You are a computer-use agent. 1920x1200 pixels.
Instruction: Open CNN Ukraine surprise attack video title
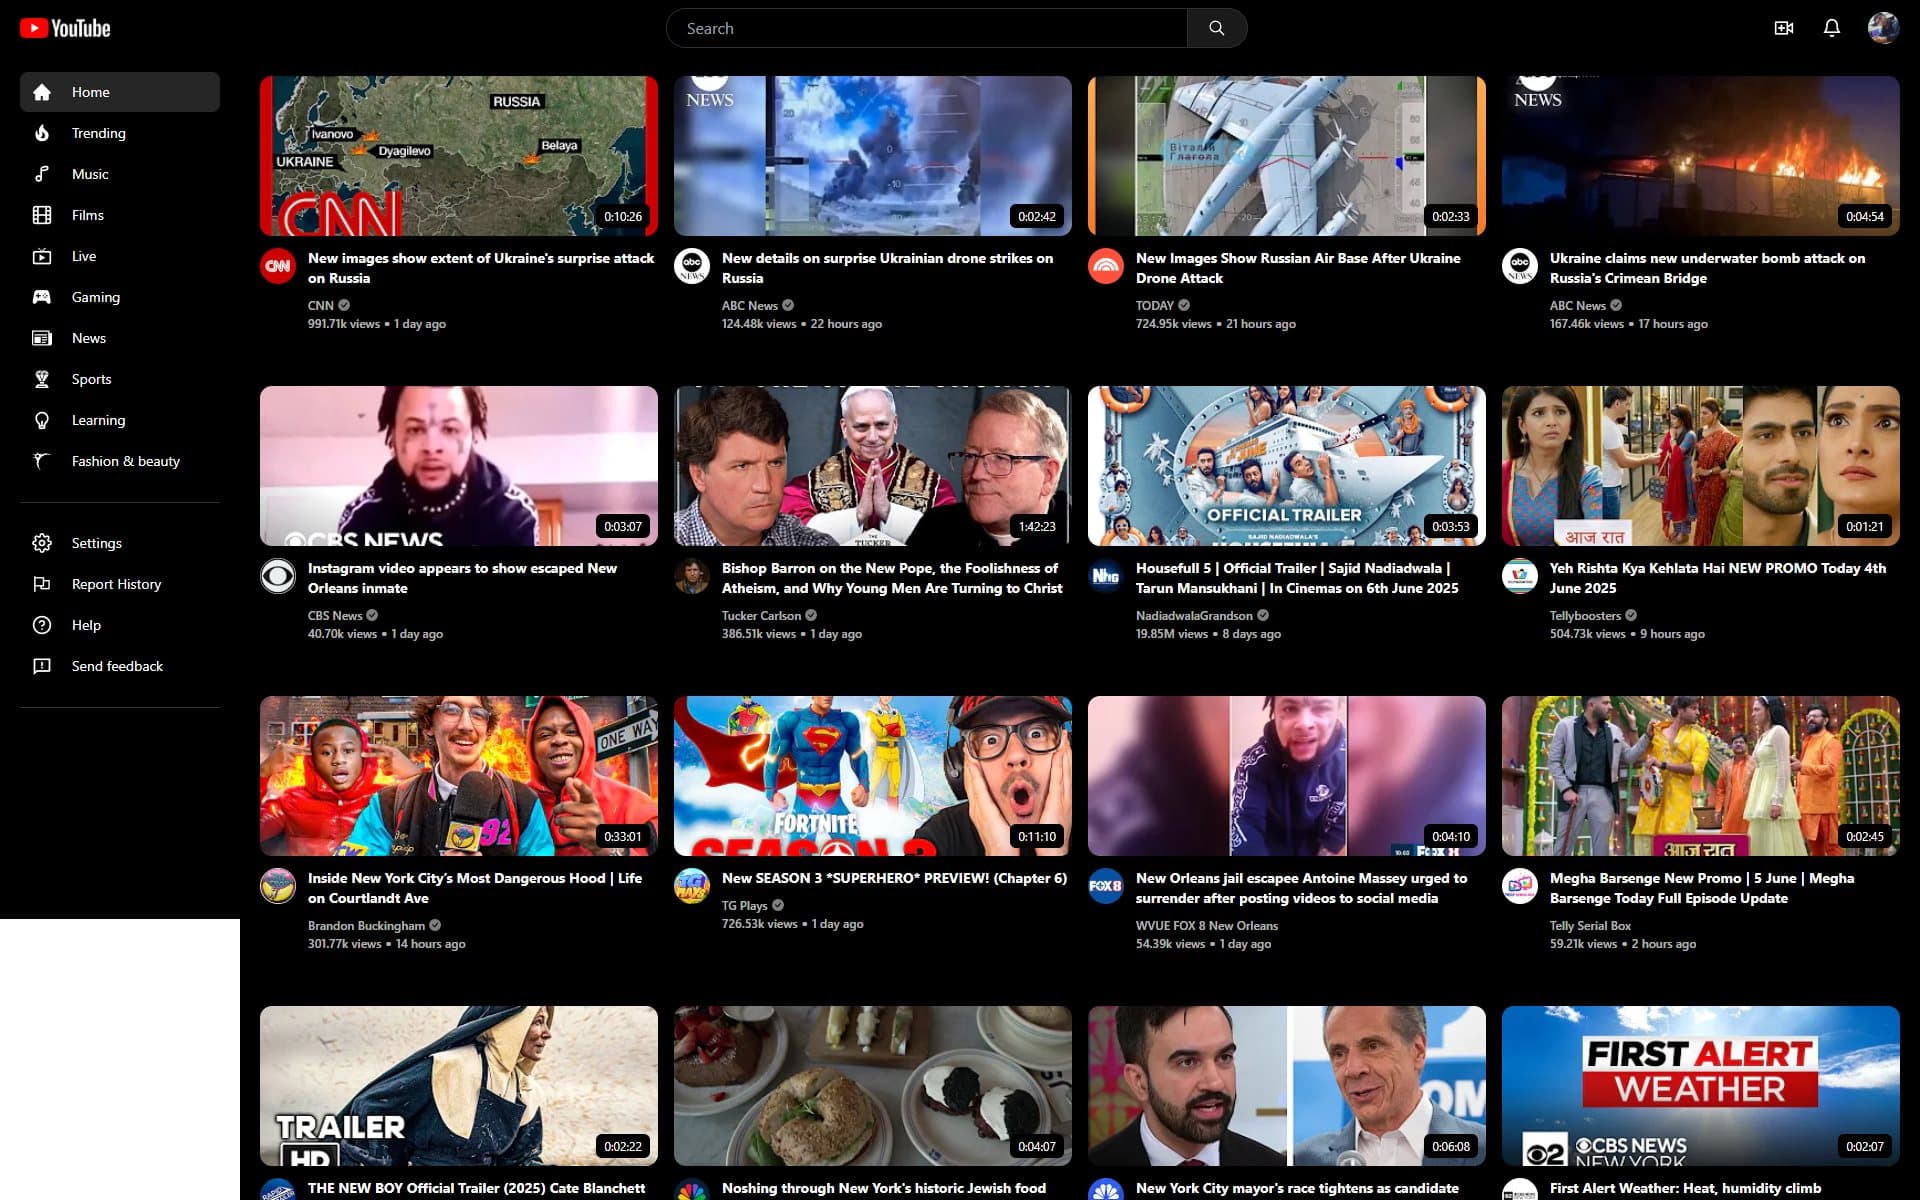click(481, 268)
